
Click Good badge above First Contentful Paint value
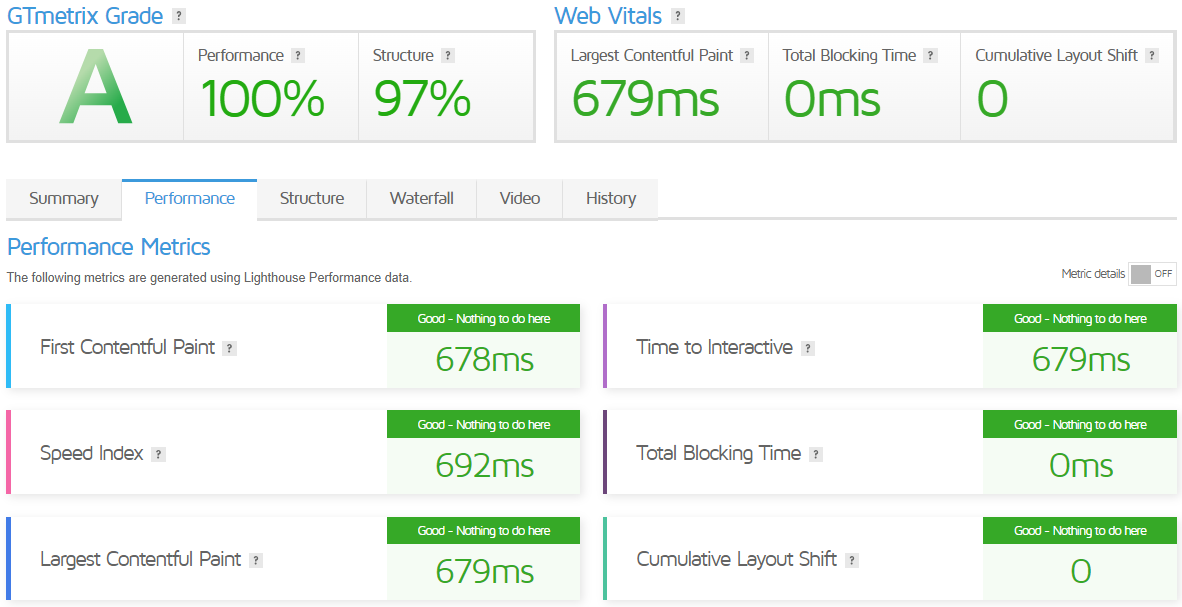point(483,318)
